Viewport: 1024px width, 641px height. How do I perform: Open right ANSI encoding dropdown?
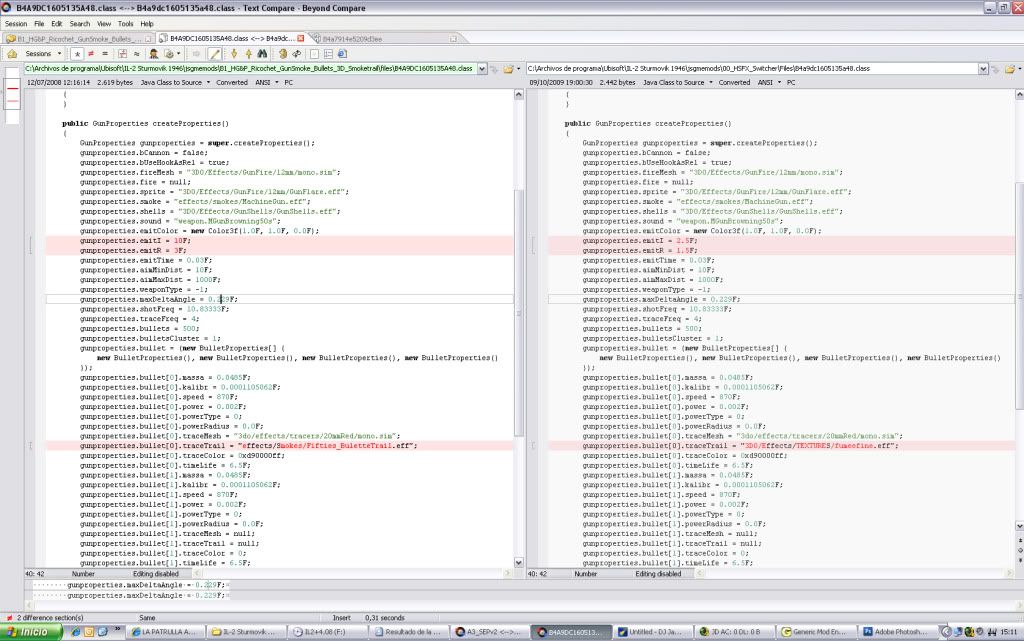pyautogui.click(x=769, y=82)
